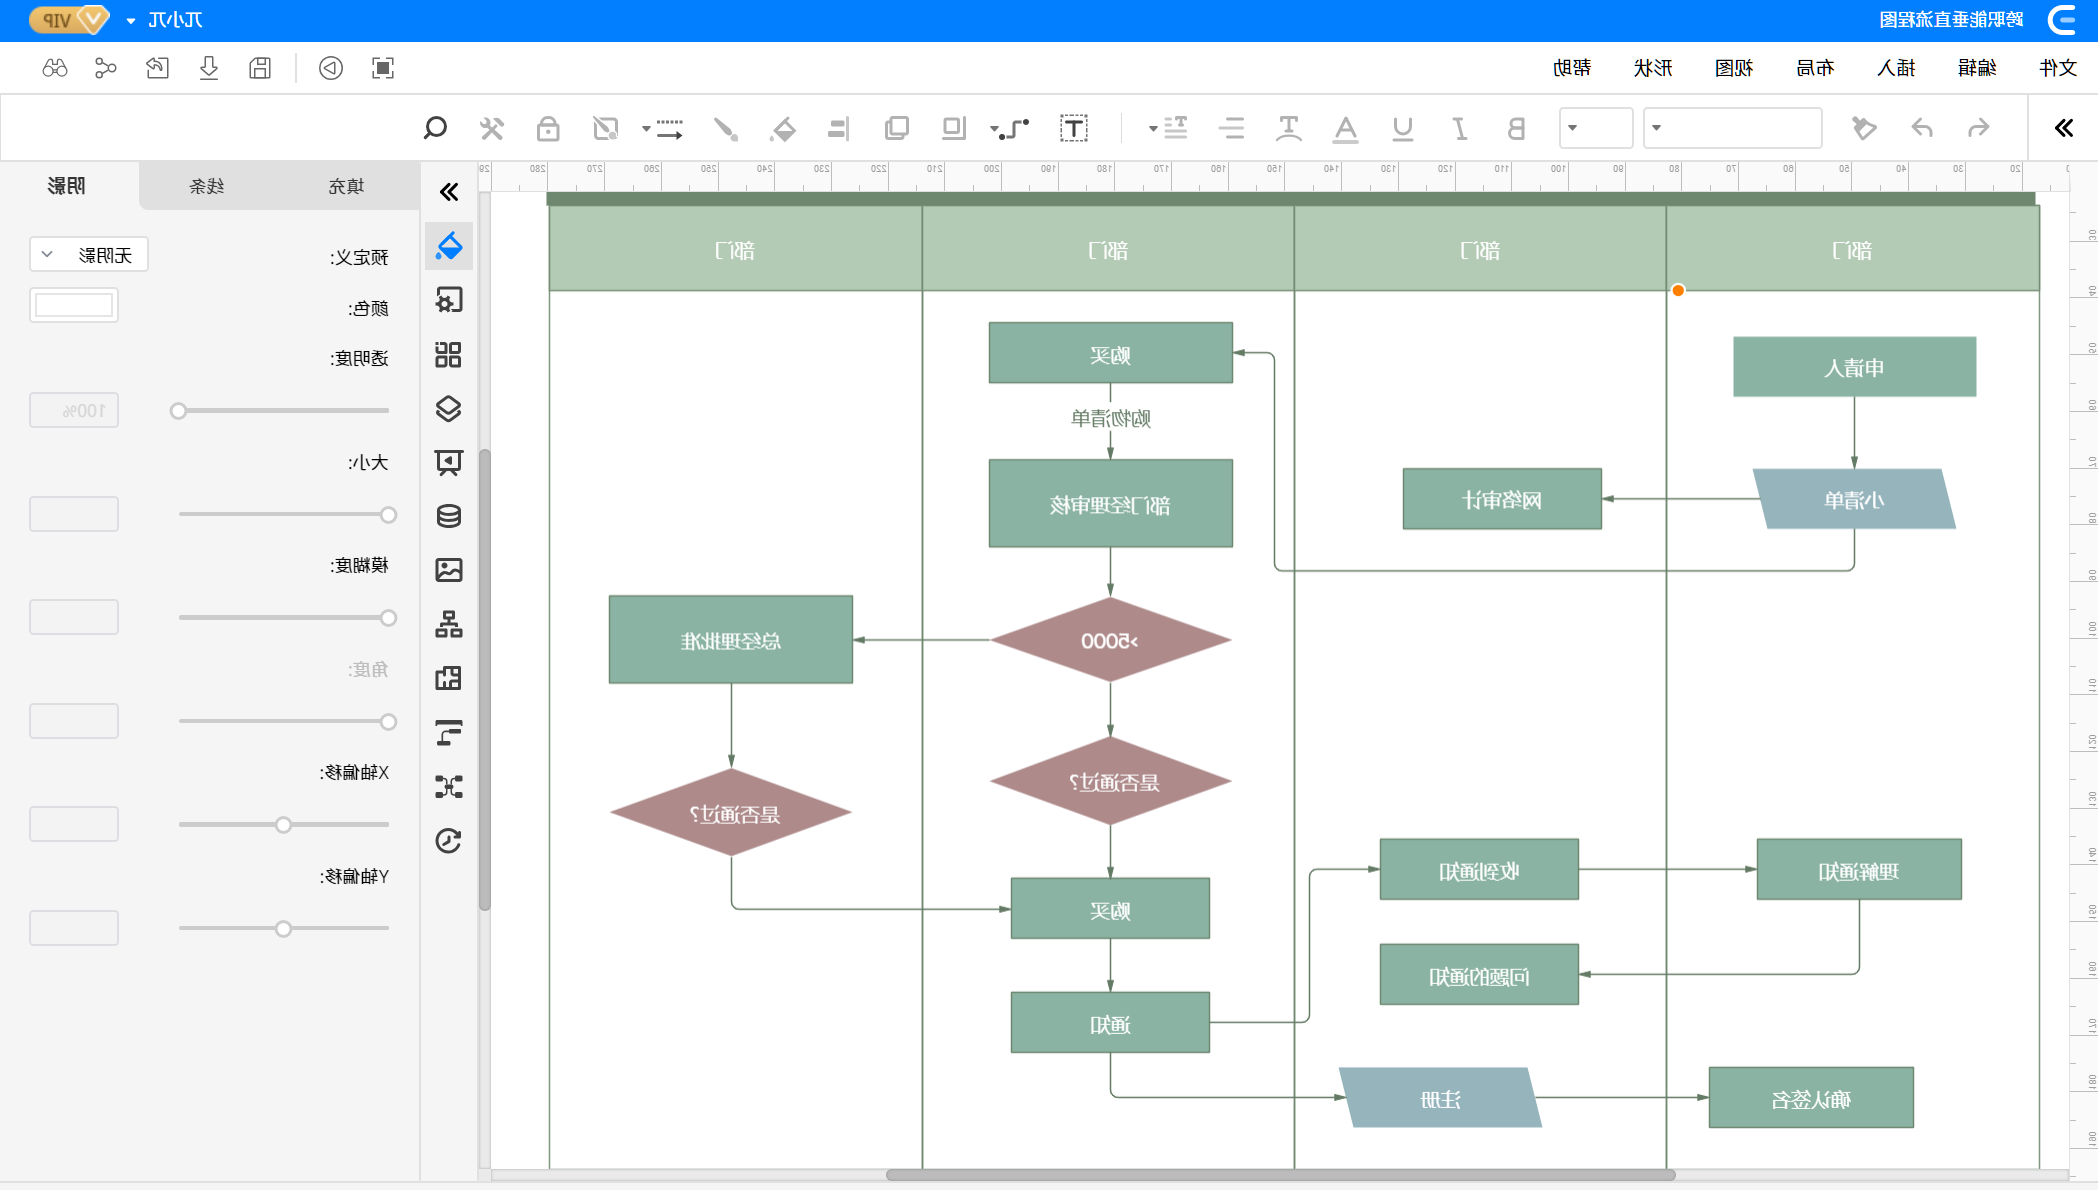The image size is (2098, 1190).
Task: Click the Y轴偏移 value input field
Action: 74,928
